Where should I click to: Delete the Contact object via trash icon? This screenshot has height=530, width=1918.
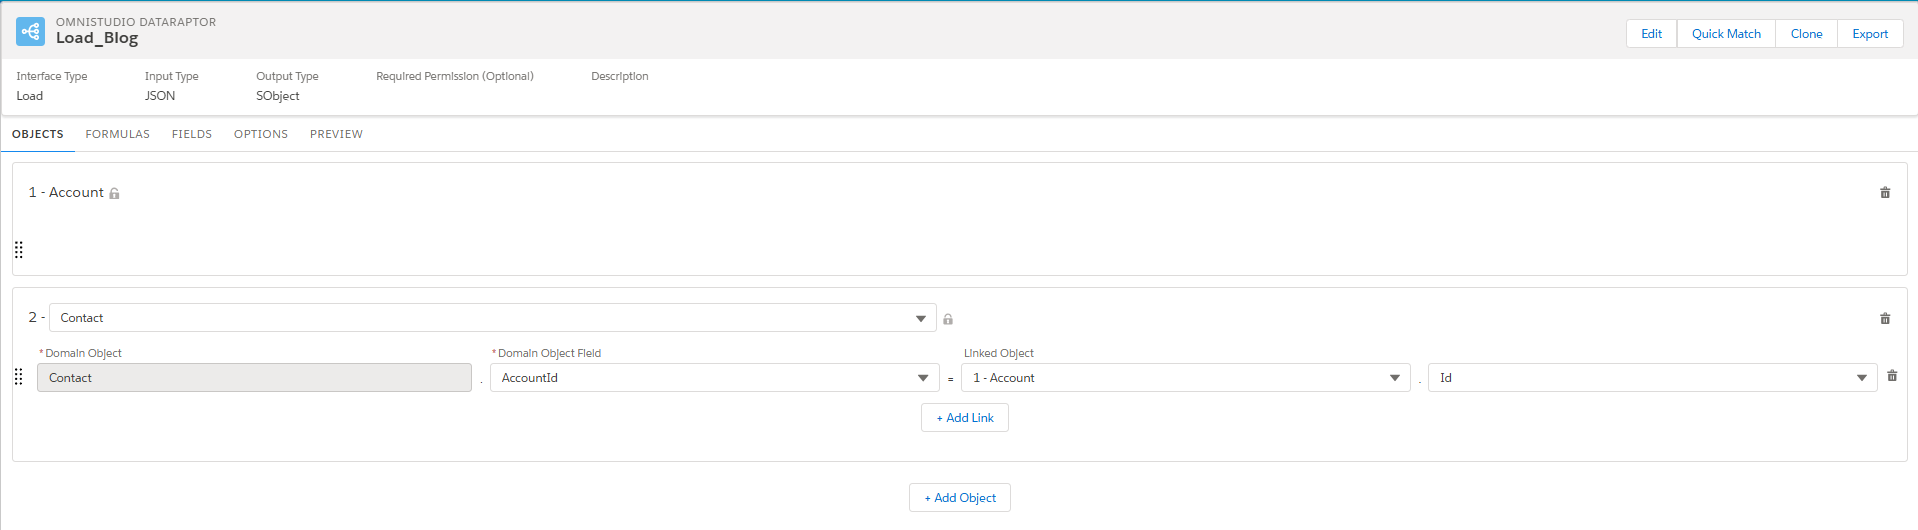[1885, 319]
